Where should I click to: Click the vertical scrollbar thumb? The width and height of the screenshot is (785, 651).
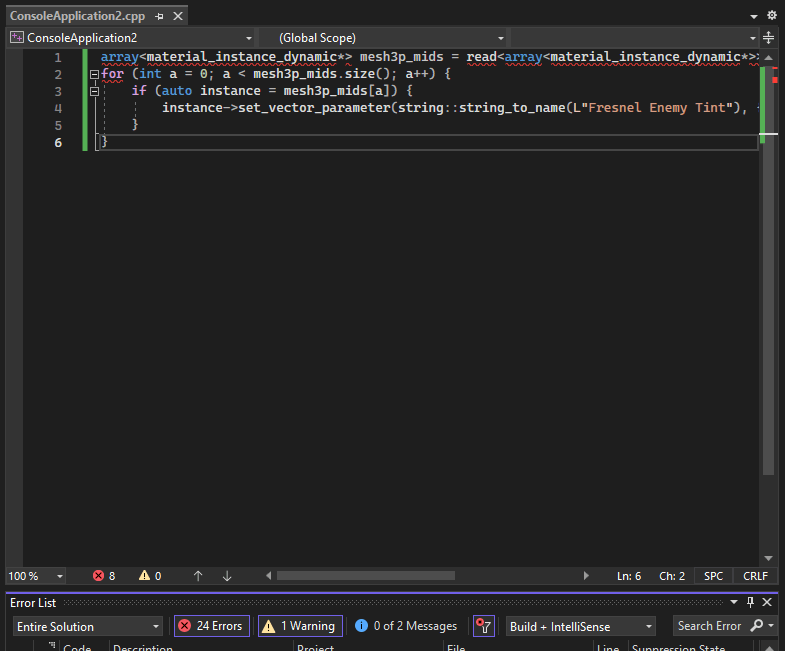click(x=768, y=270)
